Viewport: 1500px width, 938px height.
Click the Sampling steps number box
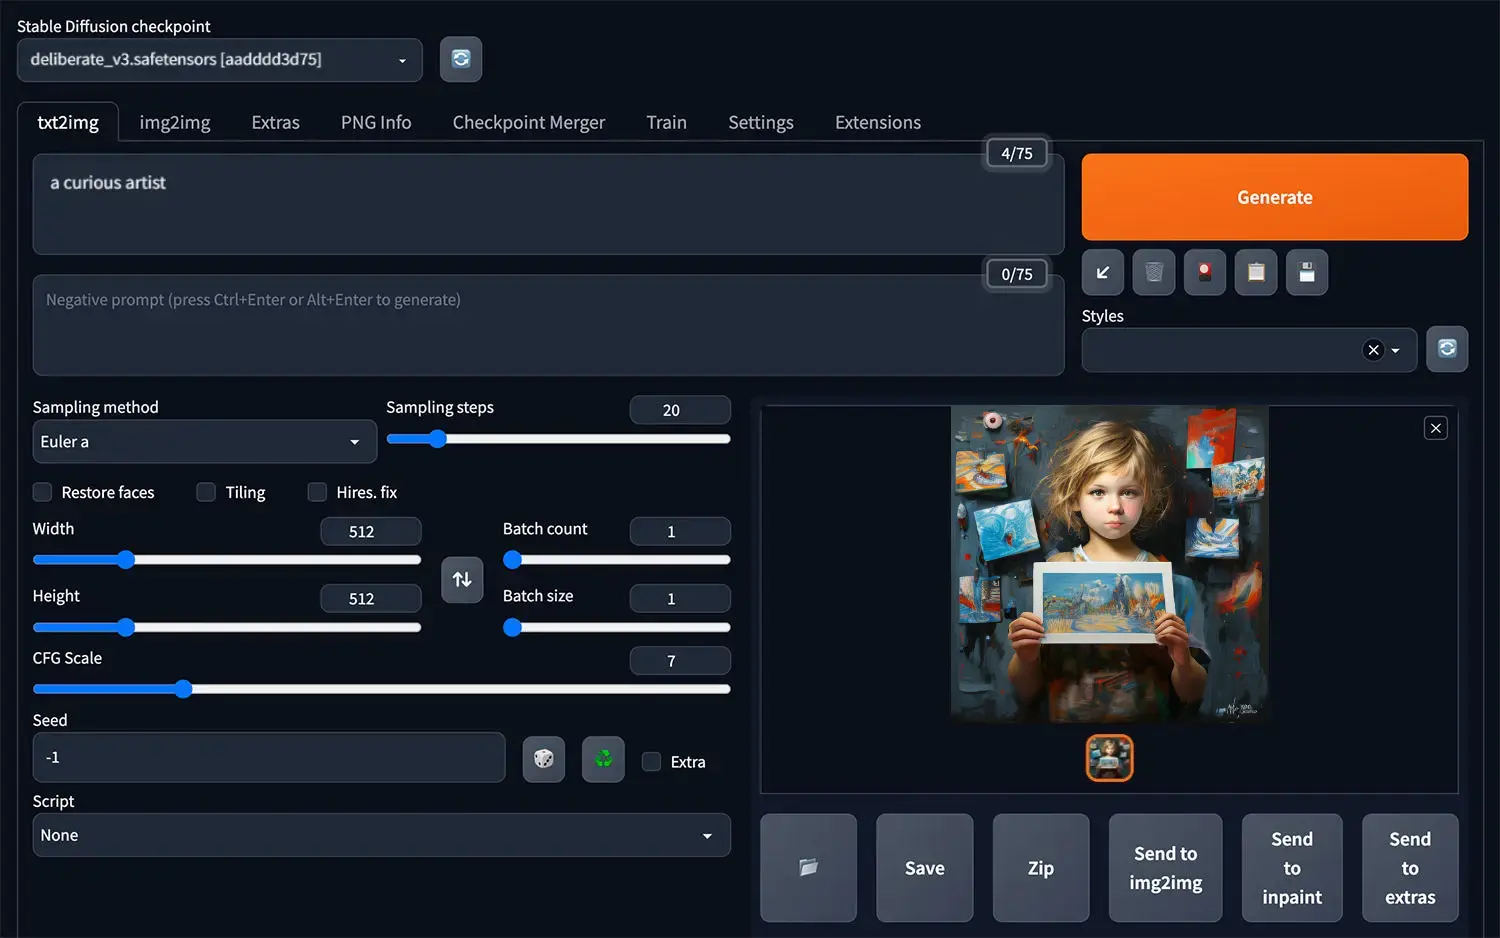click(680, 410)
